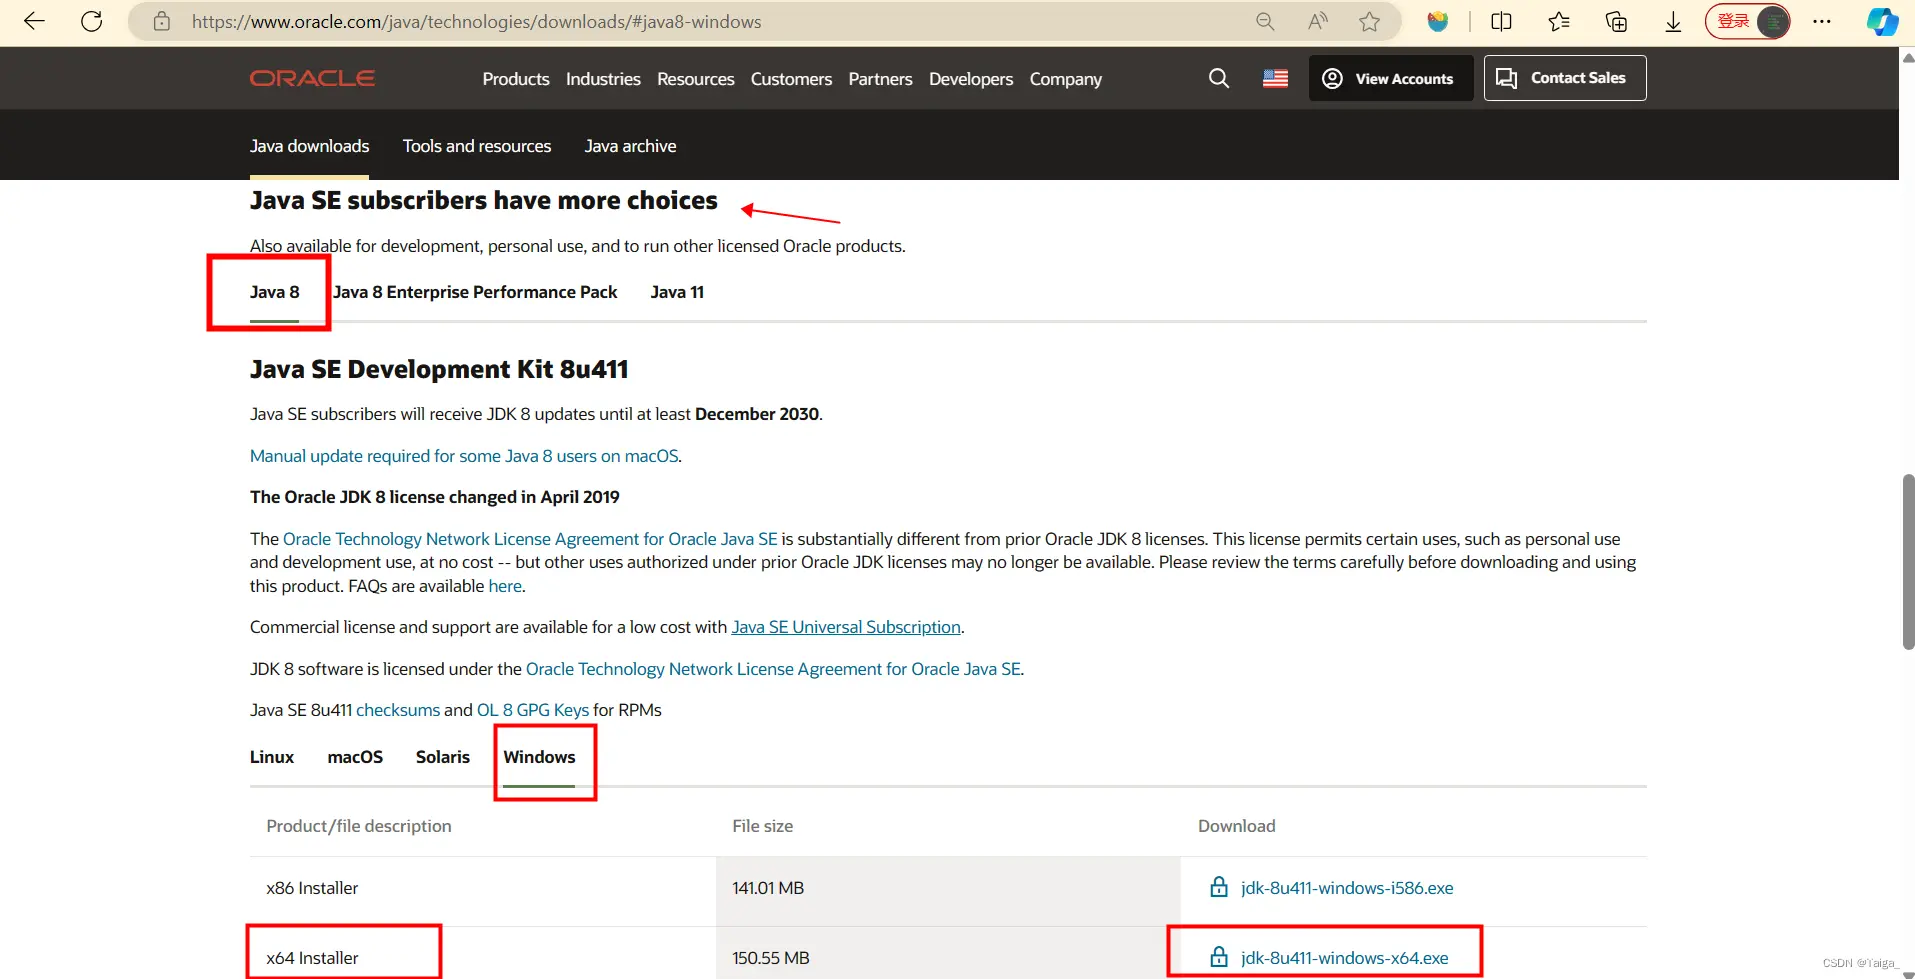Screen dimensions: 1915x979
Task: Open browser settings and more menu
Action: click(1822, 21)
